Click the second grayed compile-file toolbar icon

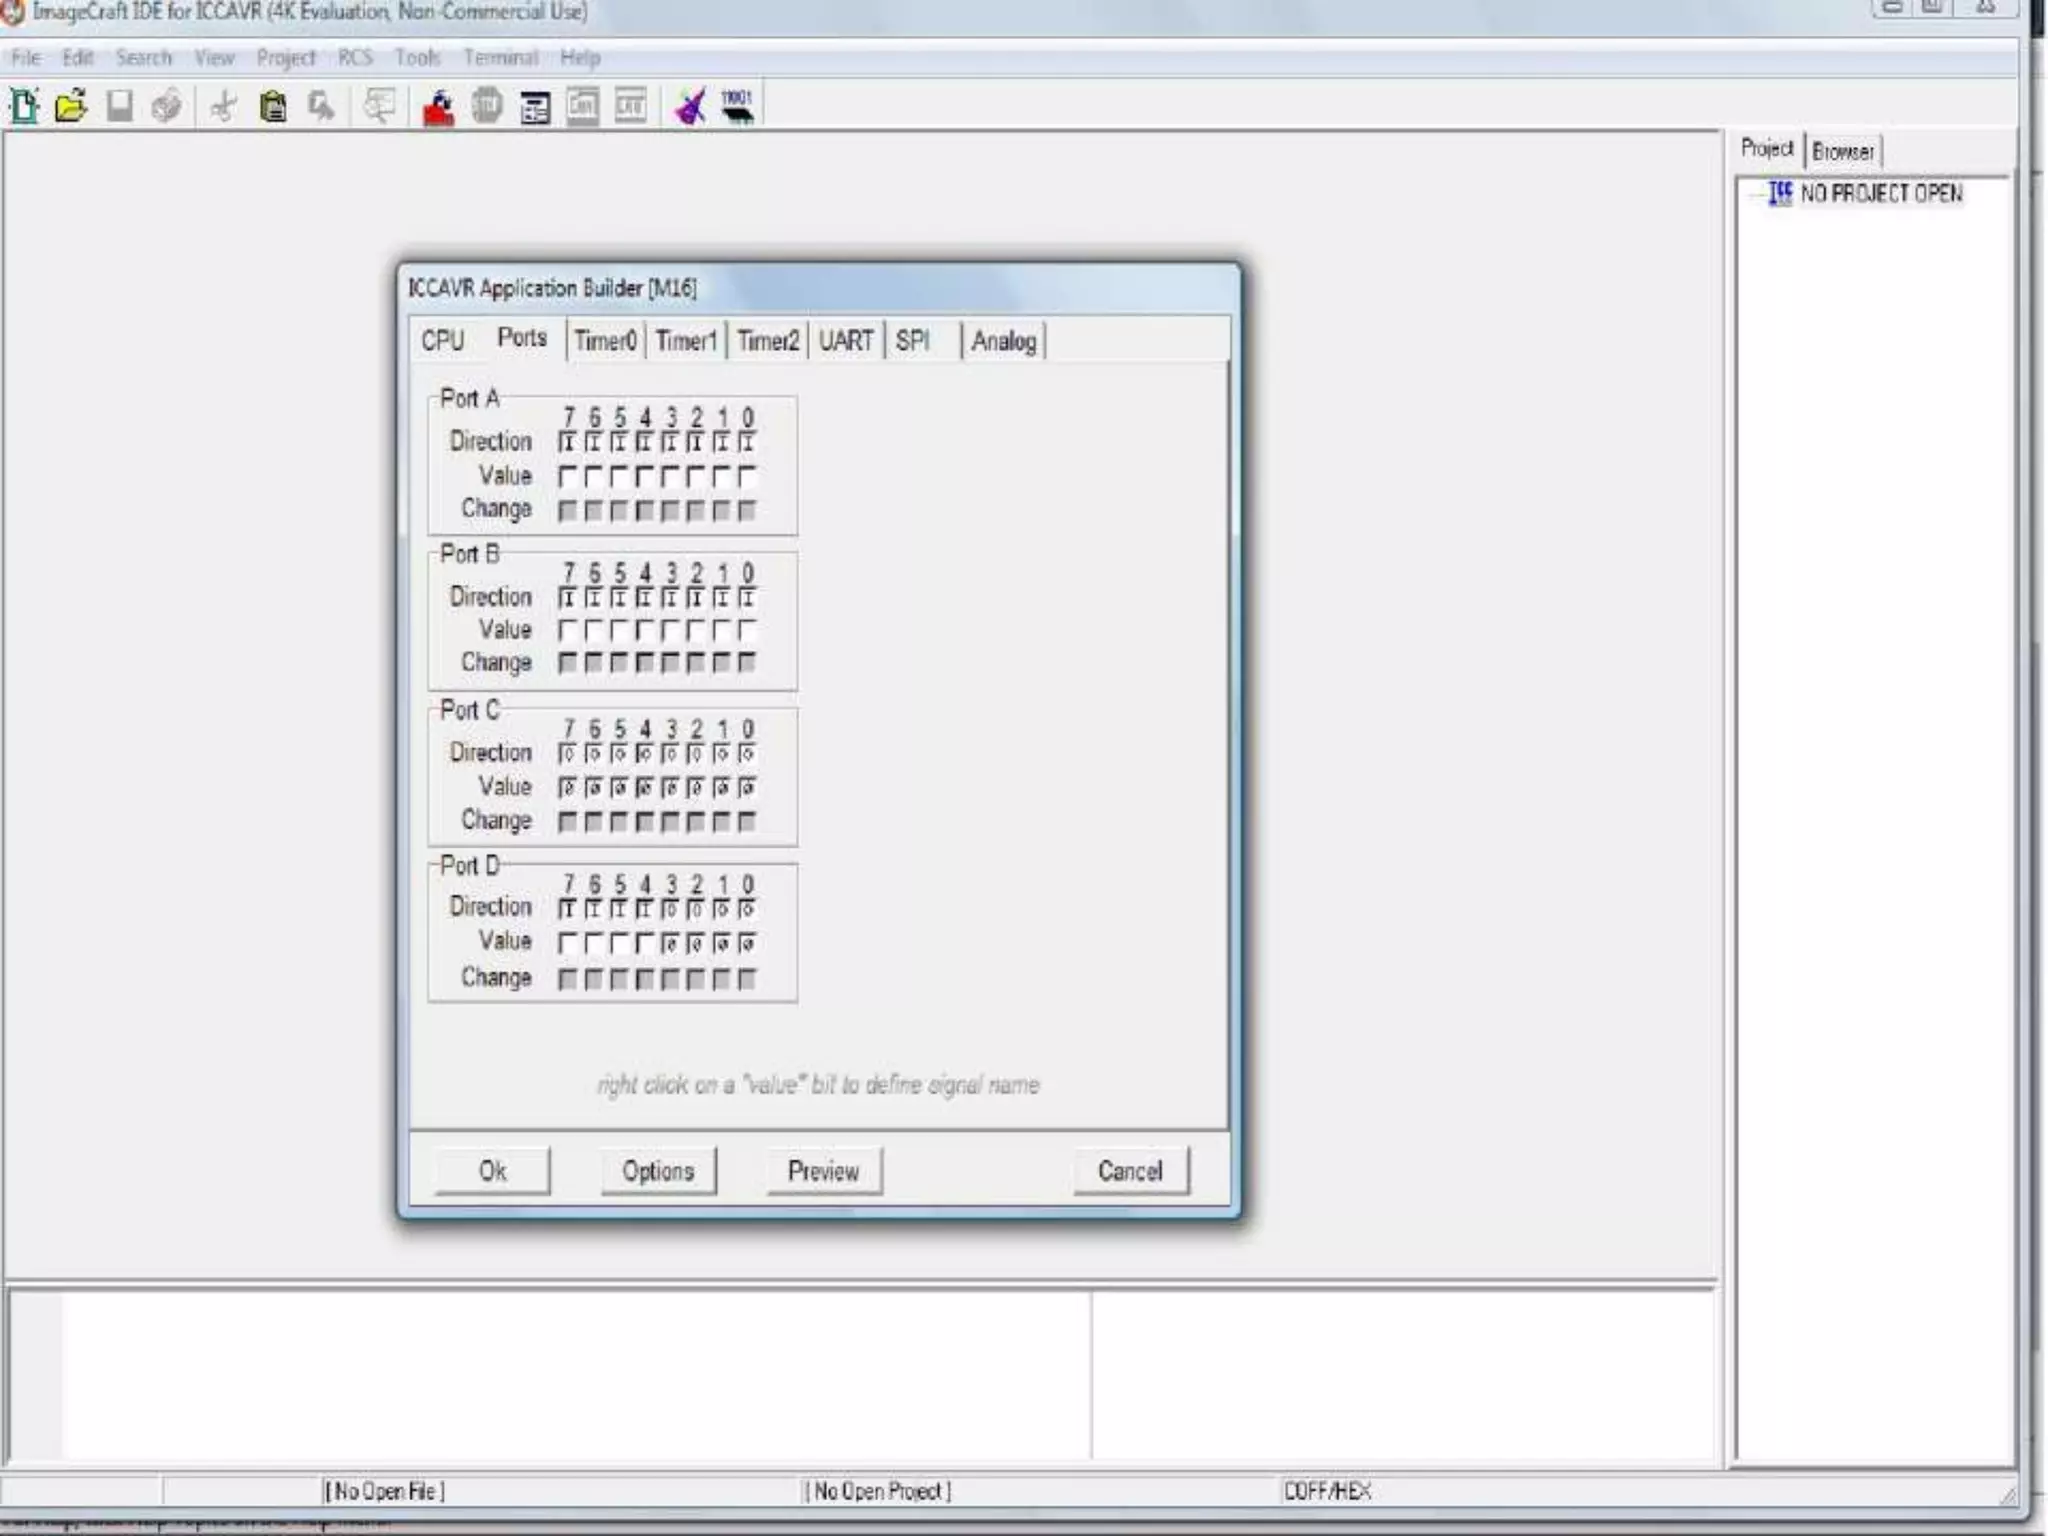coord(631,105)
